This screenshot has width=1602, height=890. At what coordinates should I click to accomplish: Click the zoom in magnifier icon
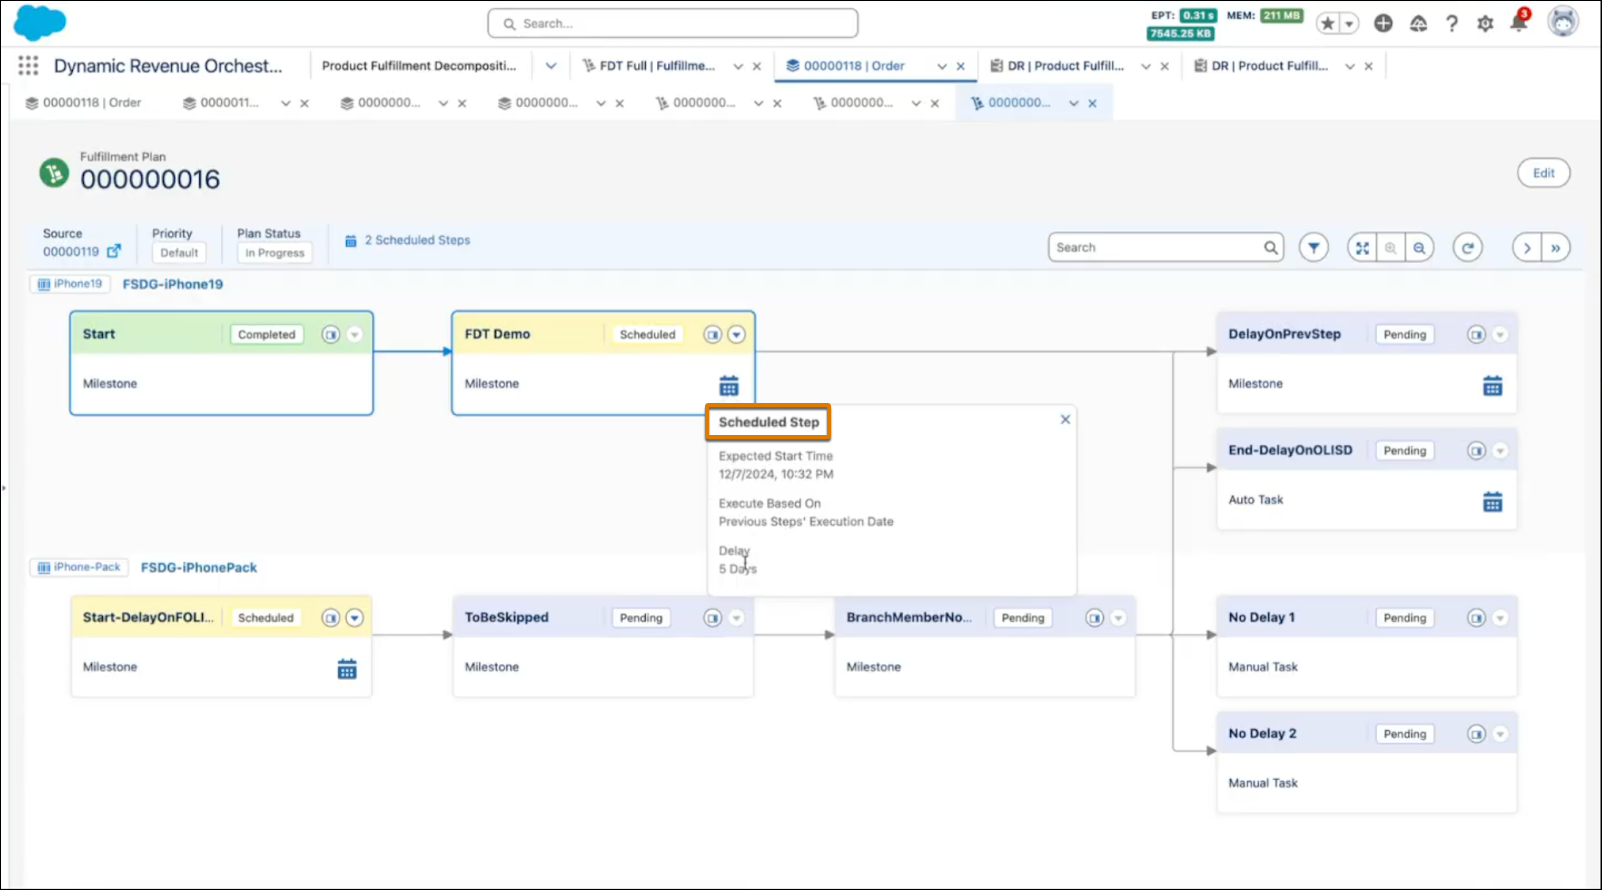[x=1390, y=247]
